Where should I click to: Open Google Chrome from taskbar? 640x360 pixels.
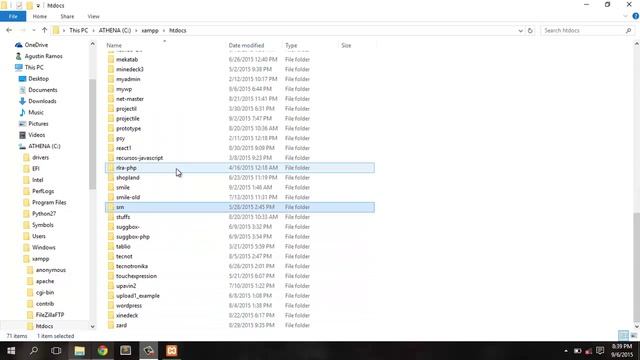tap(102, 351)
